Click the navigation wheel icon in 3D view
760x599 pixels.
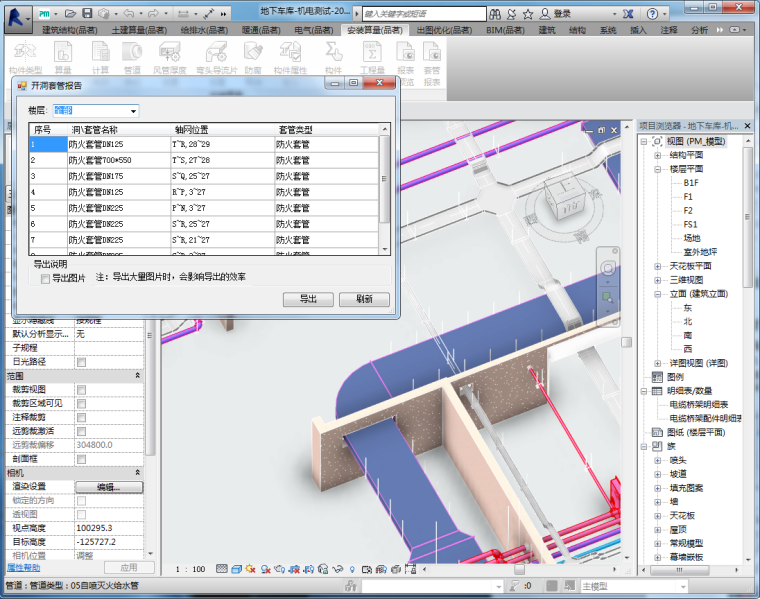[608, 268]
